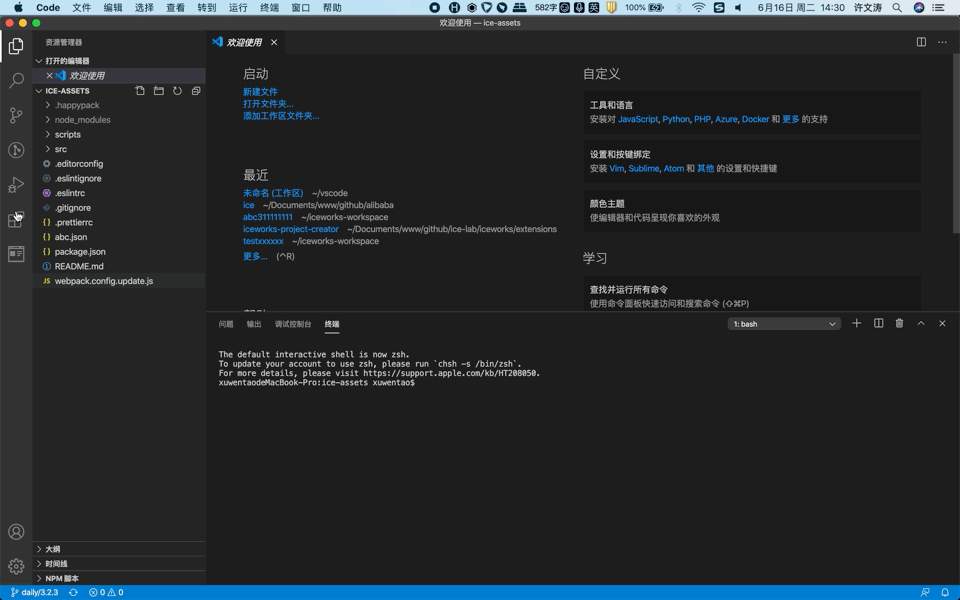Open the Search view in activity bar

tap(16, 80)
